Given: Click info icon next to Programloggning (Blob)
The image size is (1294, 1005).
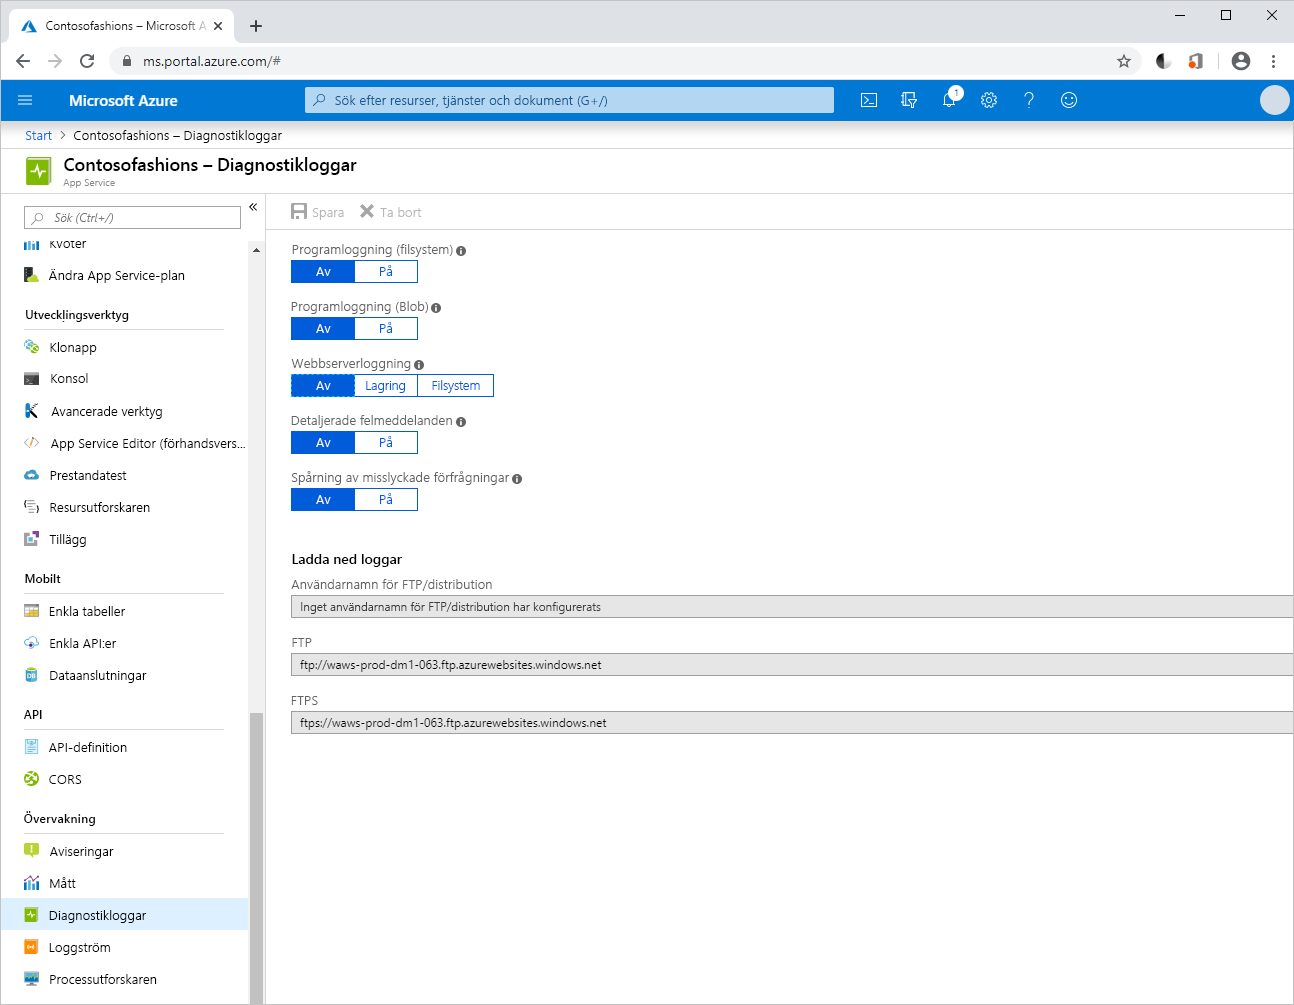Looking at the screenshot, I should 436,308.
